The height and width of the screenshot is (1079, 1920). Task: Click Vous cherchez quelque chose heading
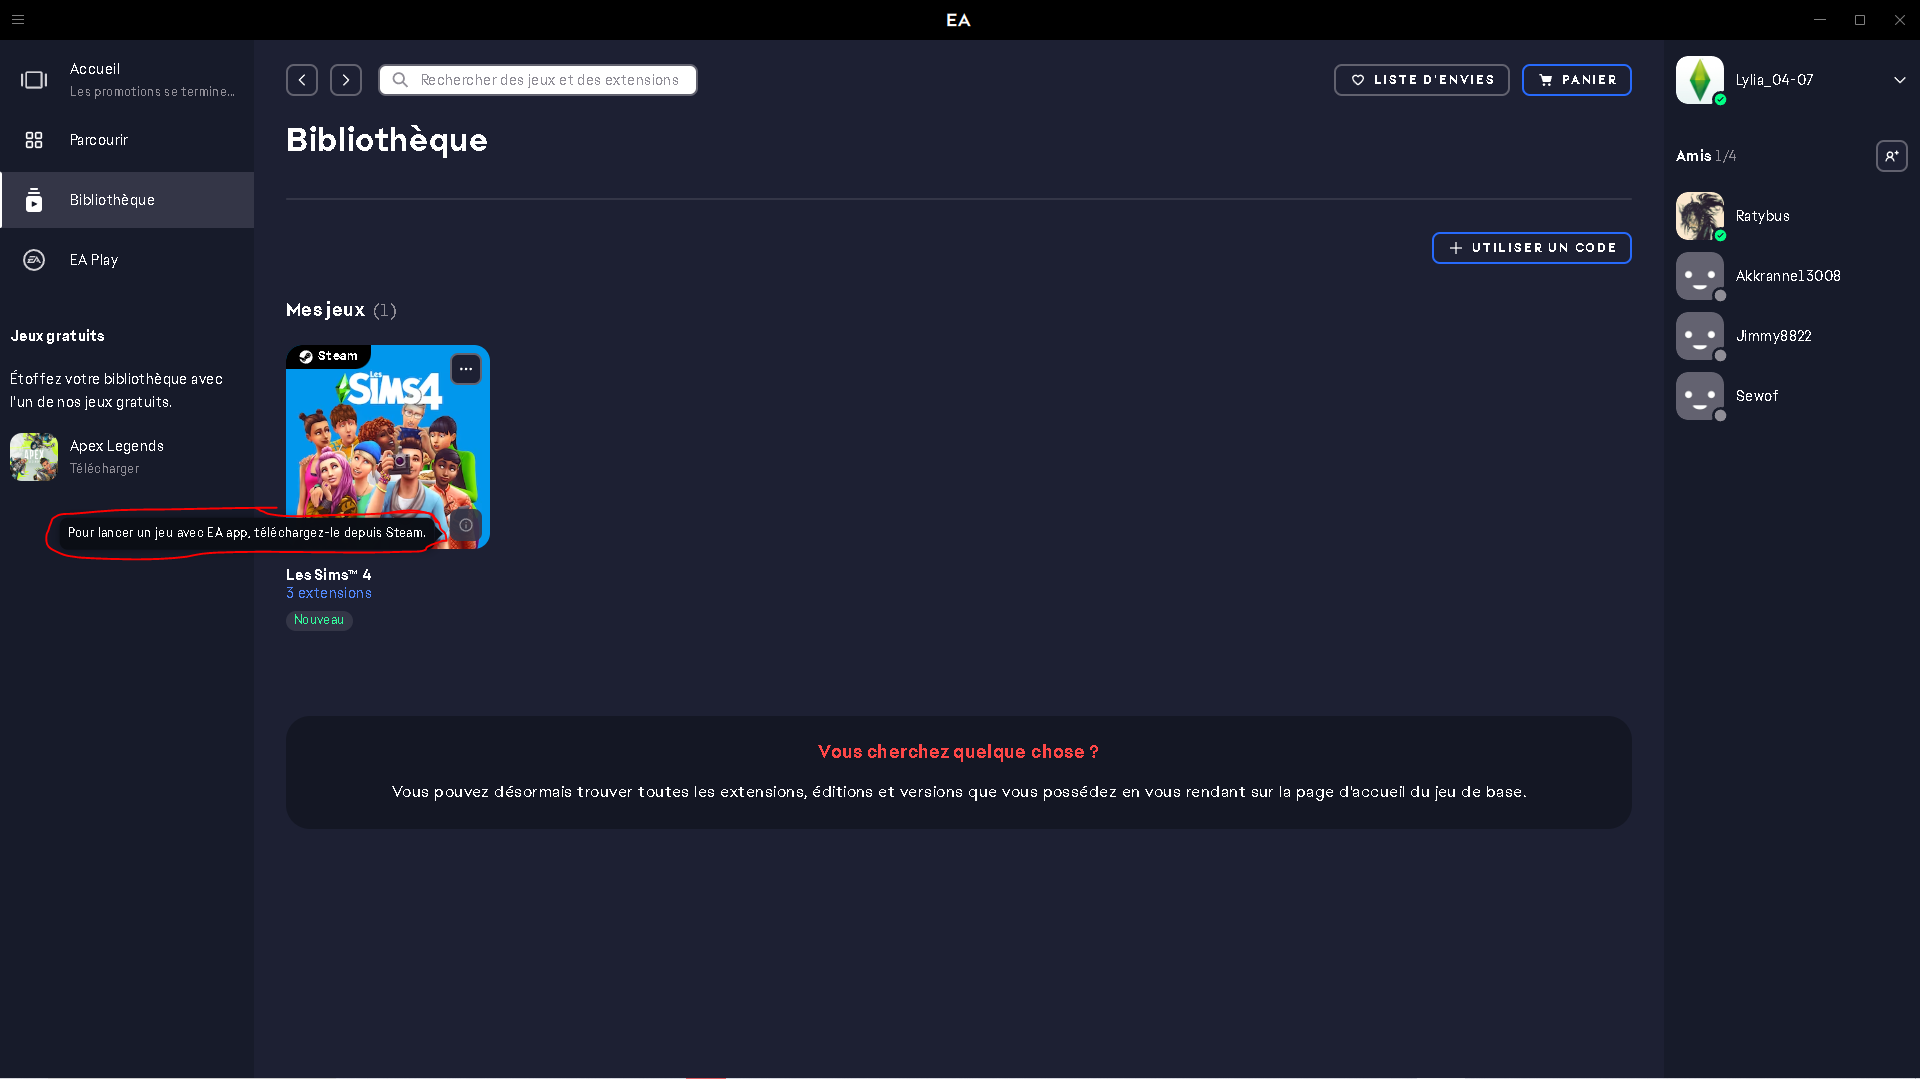(x=958, y=752)
